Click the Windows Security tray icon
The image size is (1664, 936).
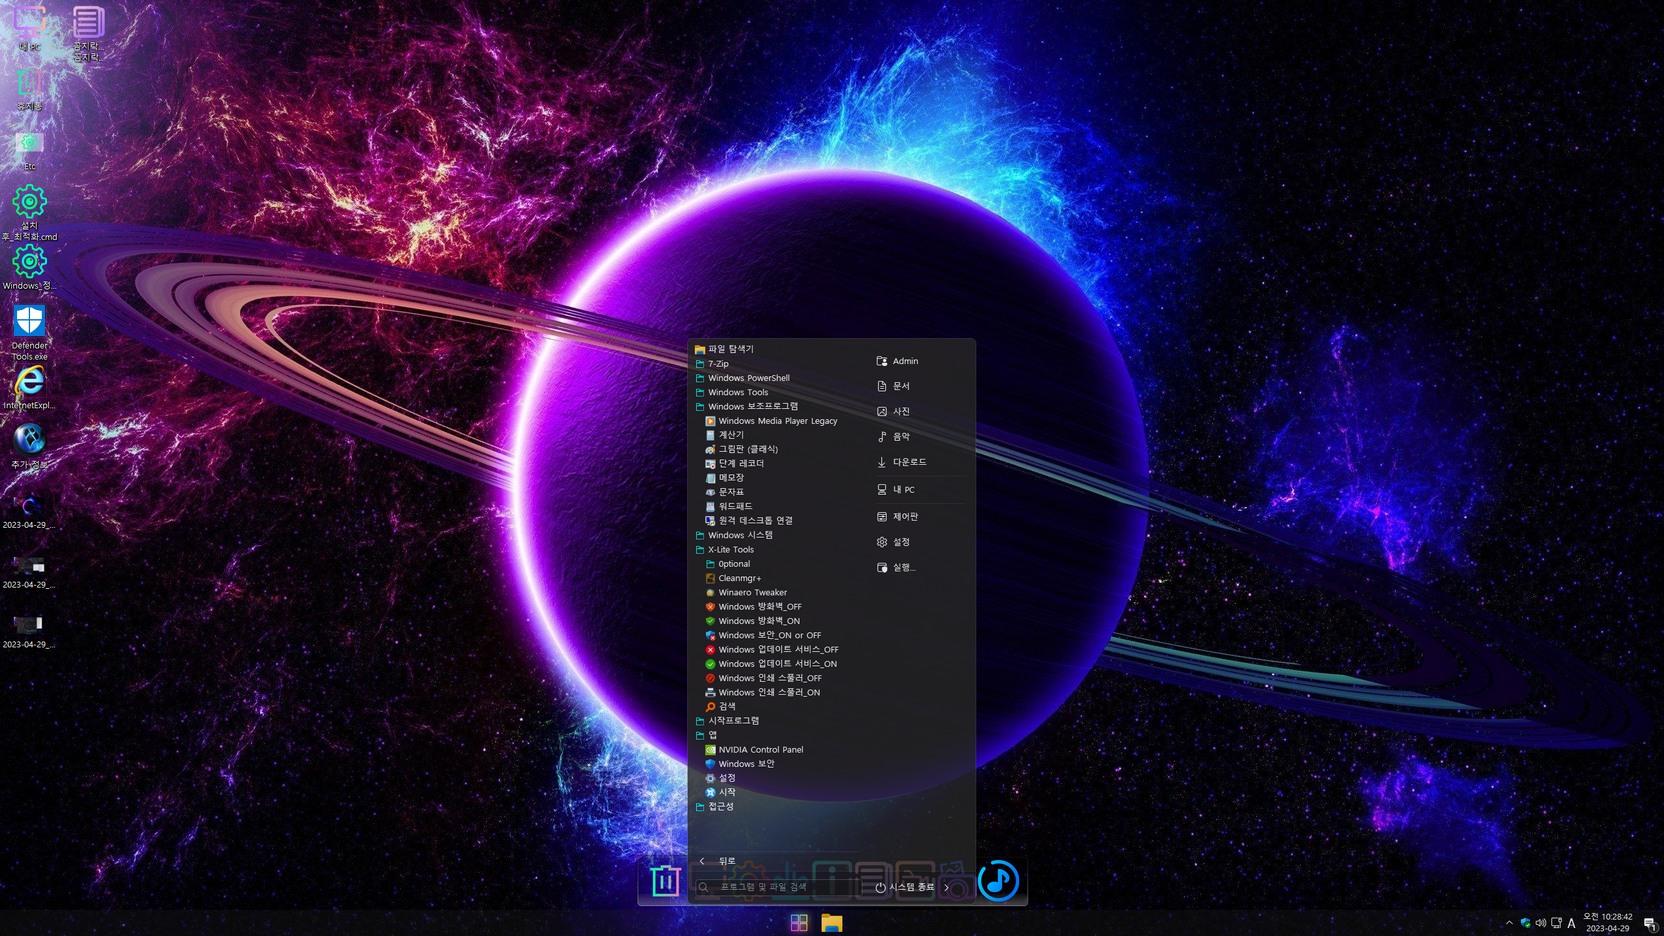pos(1525,923)
